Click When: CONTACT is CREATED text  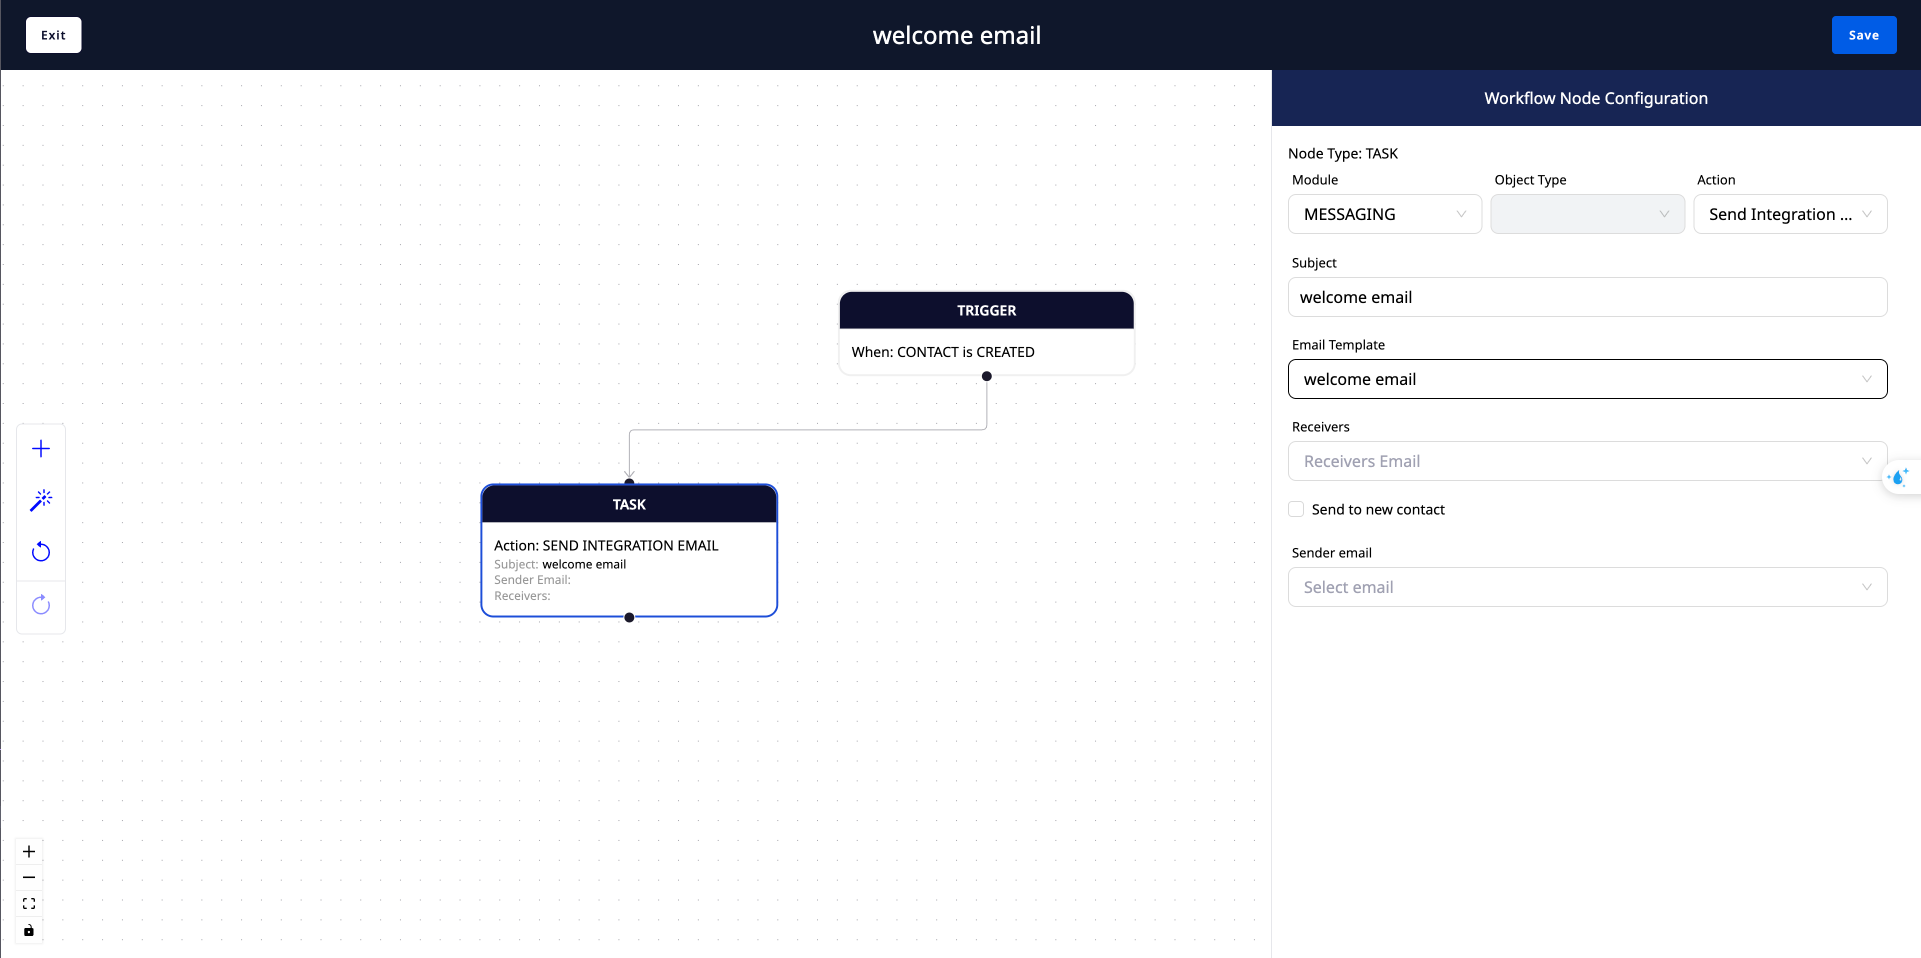[x=943, y=352]
